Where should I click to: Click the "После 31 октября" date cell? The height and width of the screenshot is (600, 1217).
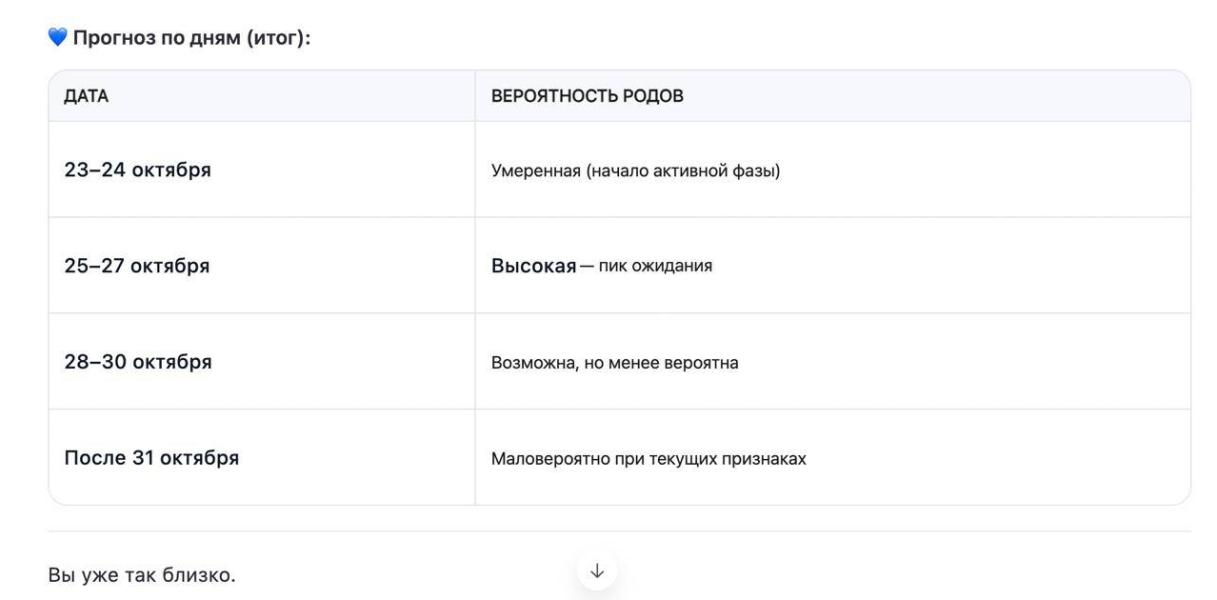[x=151, y=458]
